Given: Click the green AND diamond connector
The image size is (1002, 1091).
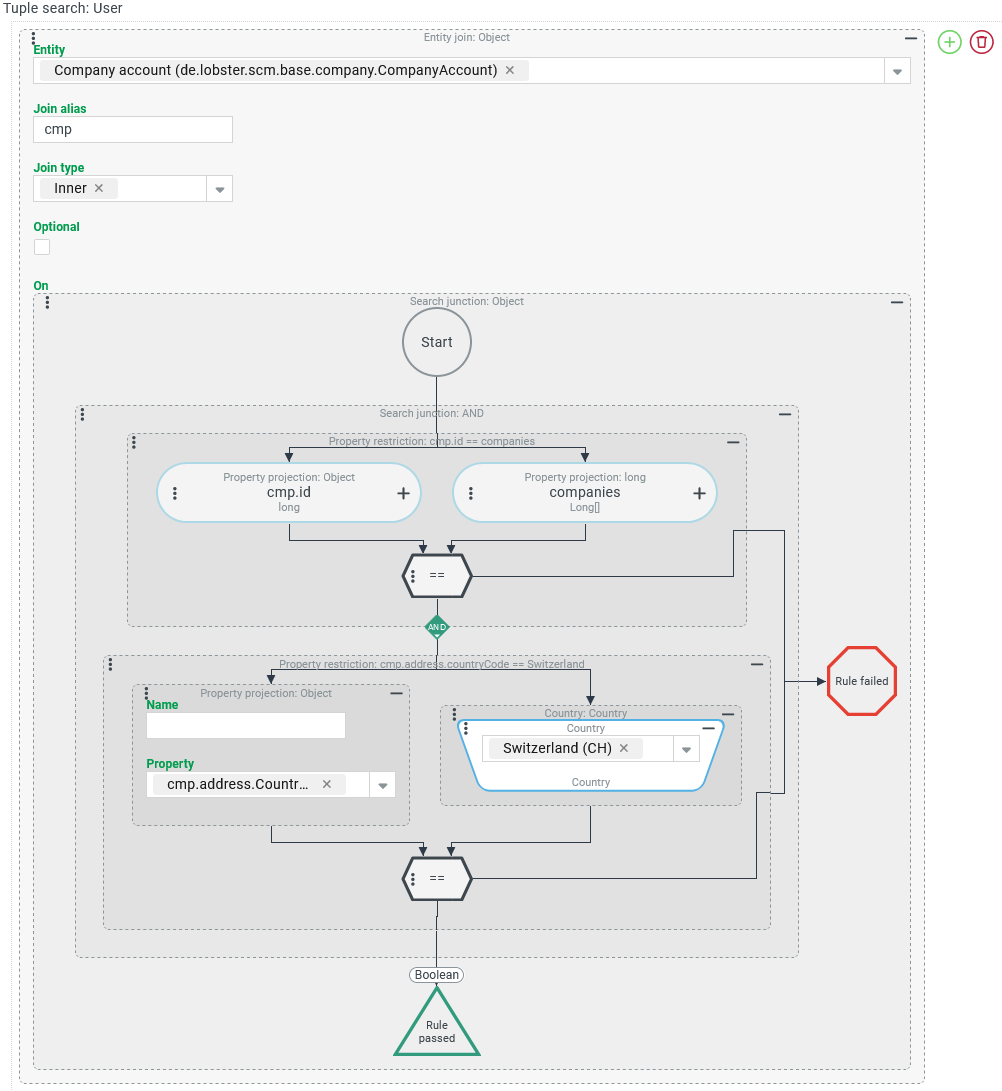Looking at the screenshot, I should (437, 627).
